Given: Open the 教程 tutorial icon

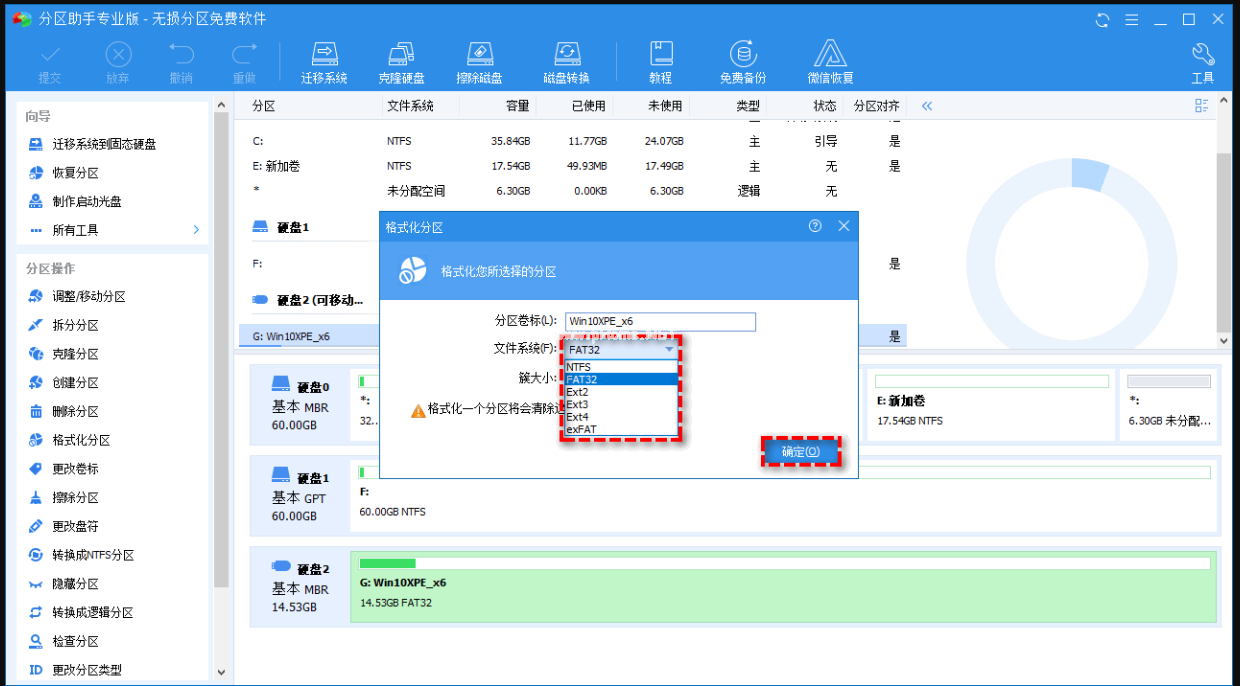Looking at the screenshot, I should pos(660,62).
